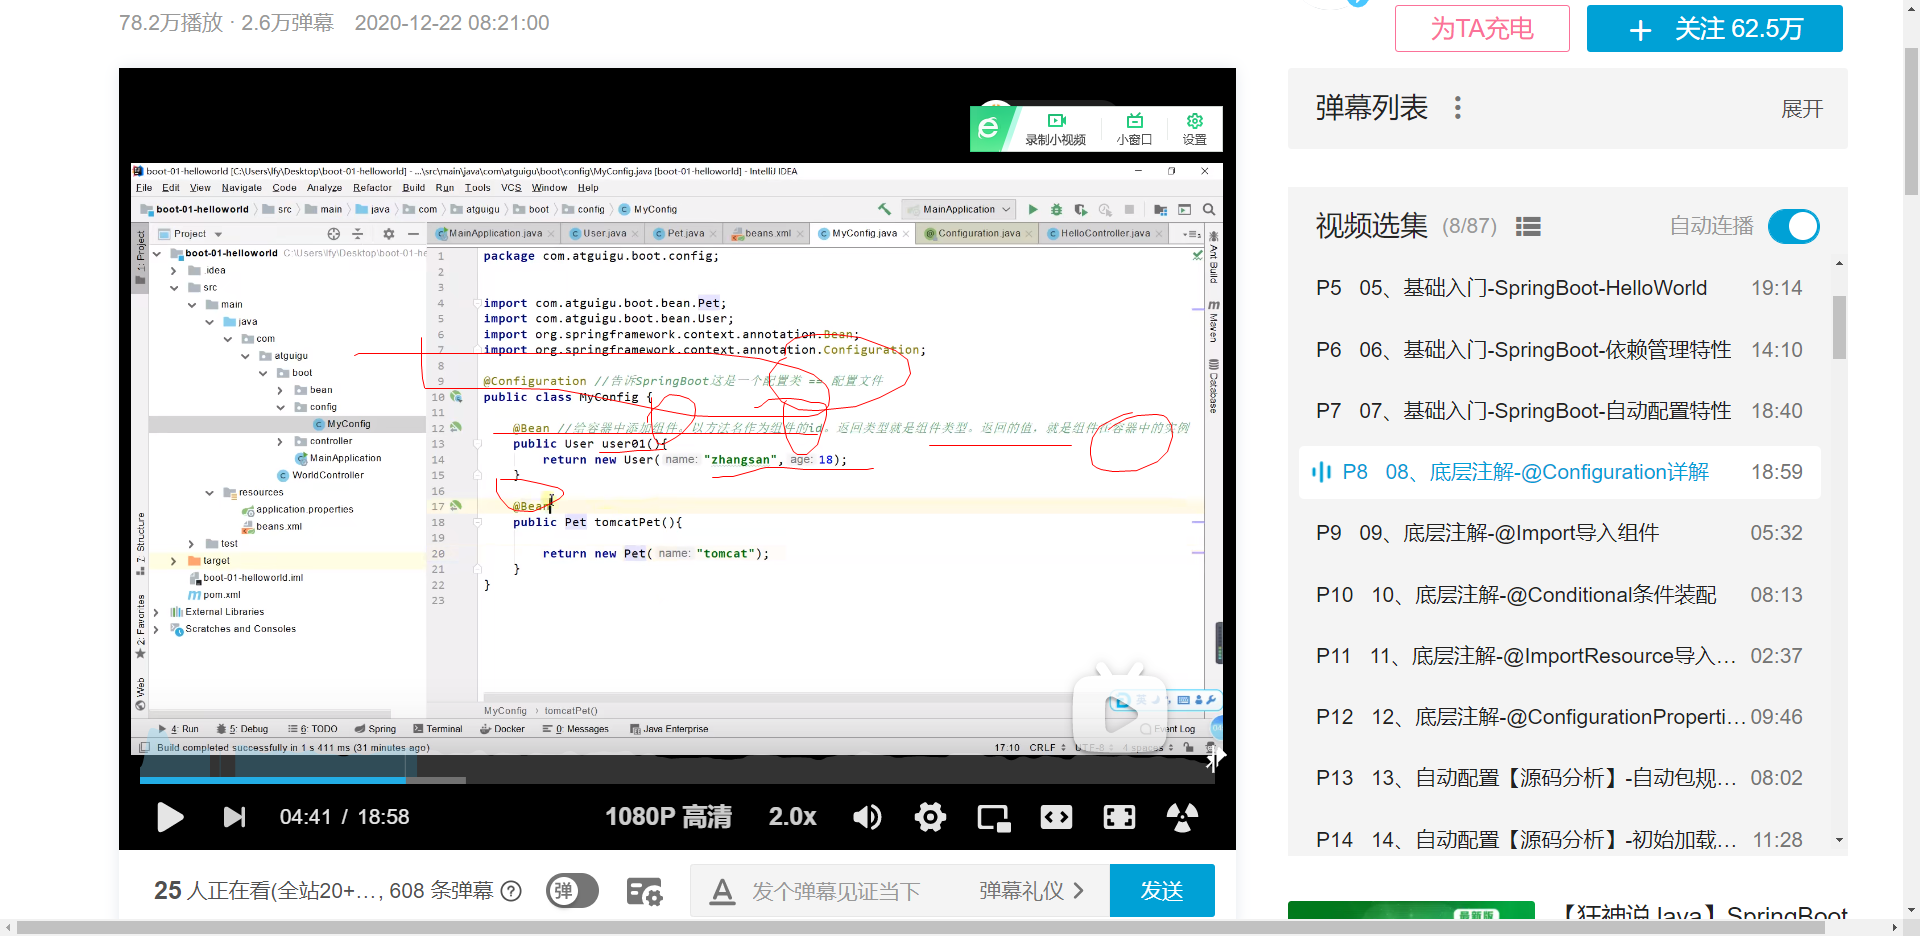Open the 2.0x playback speed menu
1920x936 pixels.
click(792, 817)
